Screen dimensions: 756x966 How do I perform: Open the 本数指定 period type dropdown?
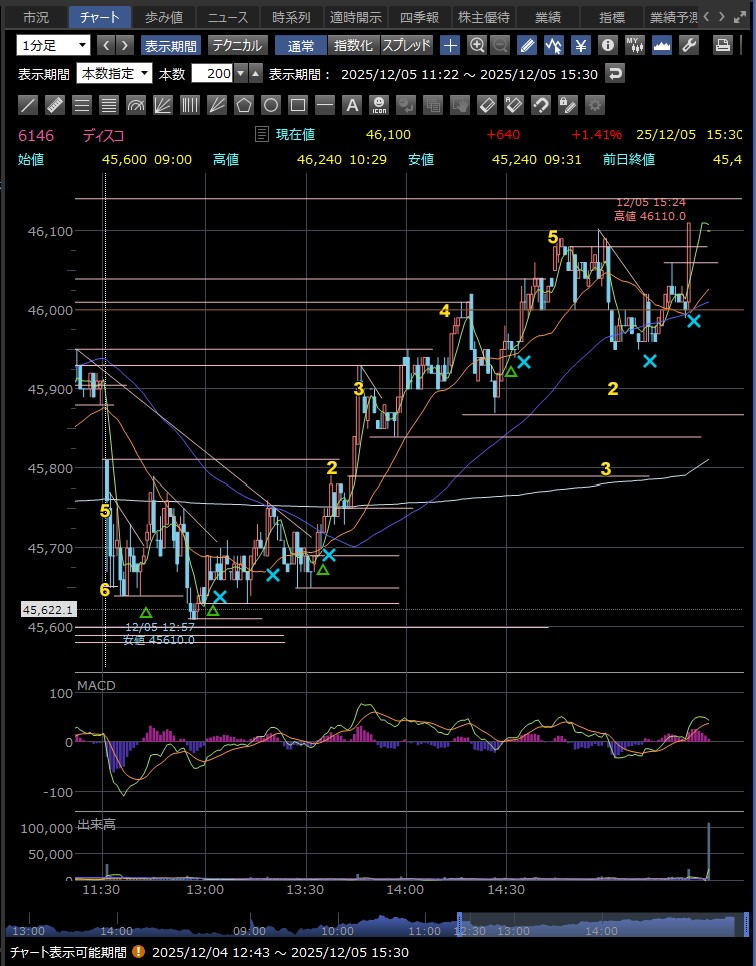click(x=115, y=73)
